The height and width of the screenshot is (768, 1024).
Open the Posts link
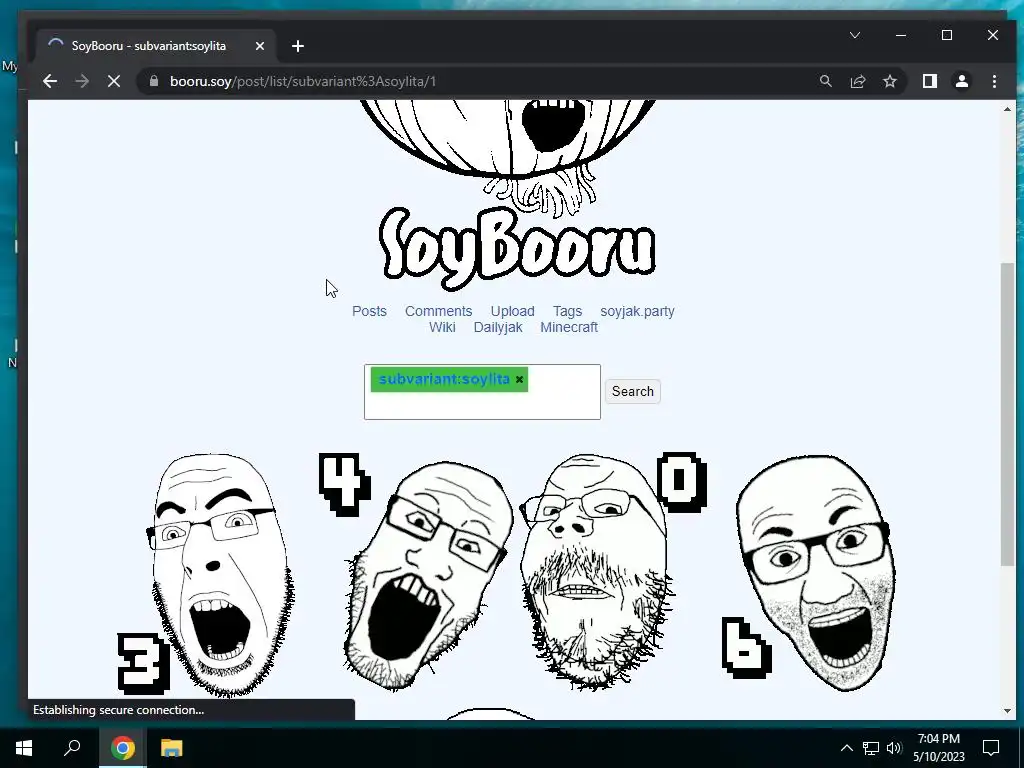pyautogui.click(x=369, y=312)
